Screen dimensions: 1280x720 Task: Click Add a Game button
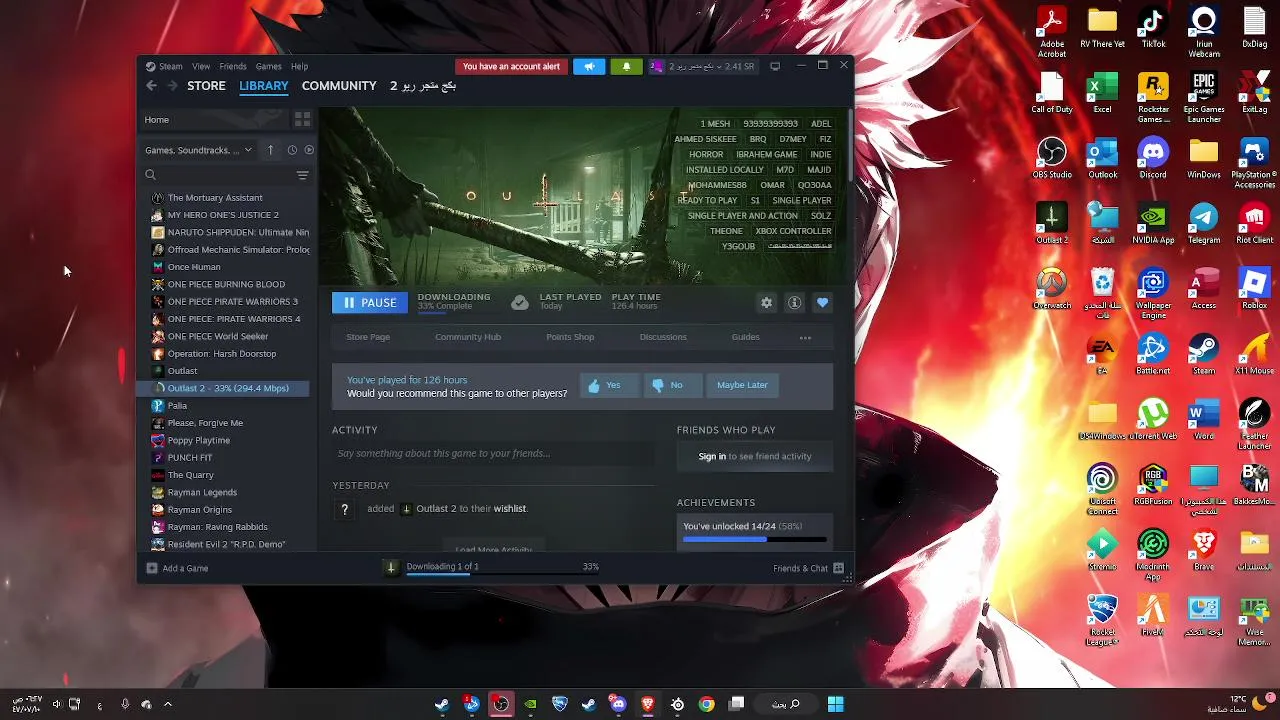tap(177, 568)
